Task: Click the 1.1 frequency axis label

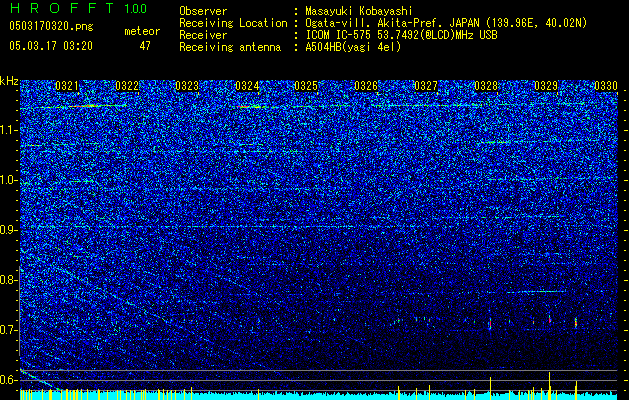Action: tap(8, 130)
